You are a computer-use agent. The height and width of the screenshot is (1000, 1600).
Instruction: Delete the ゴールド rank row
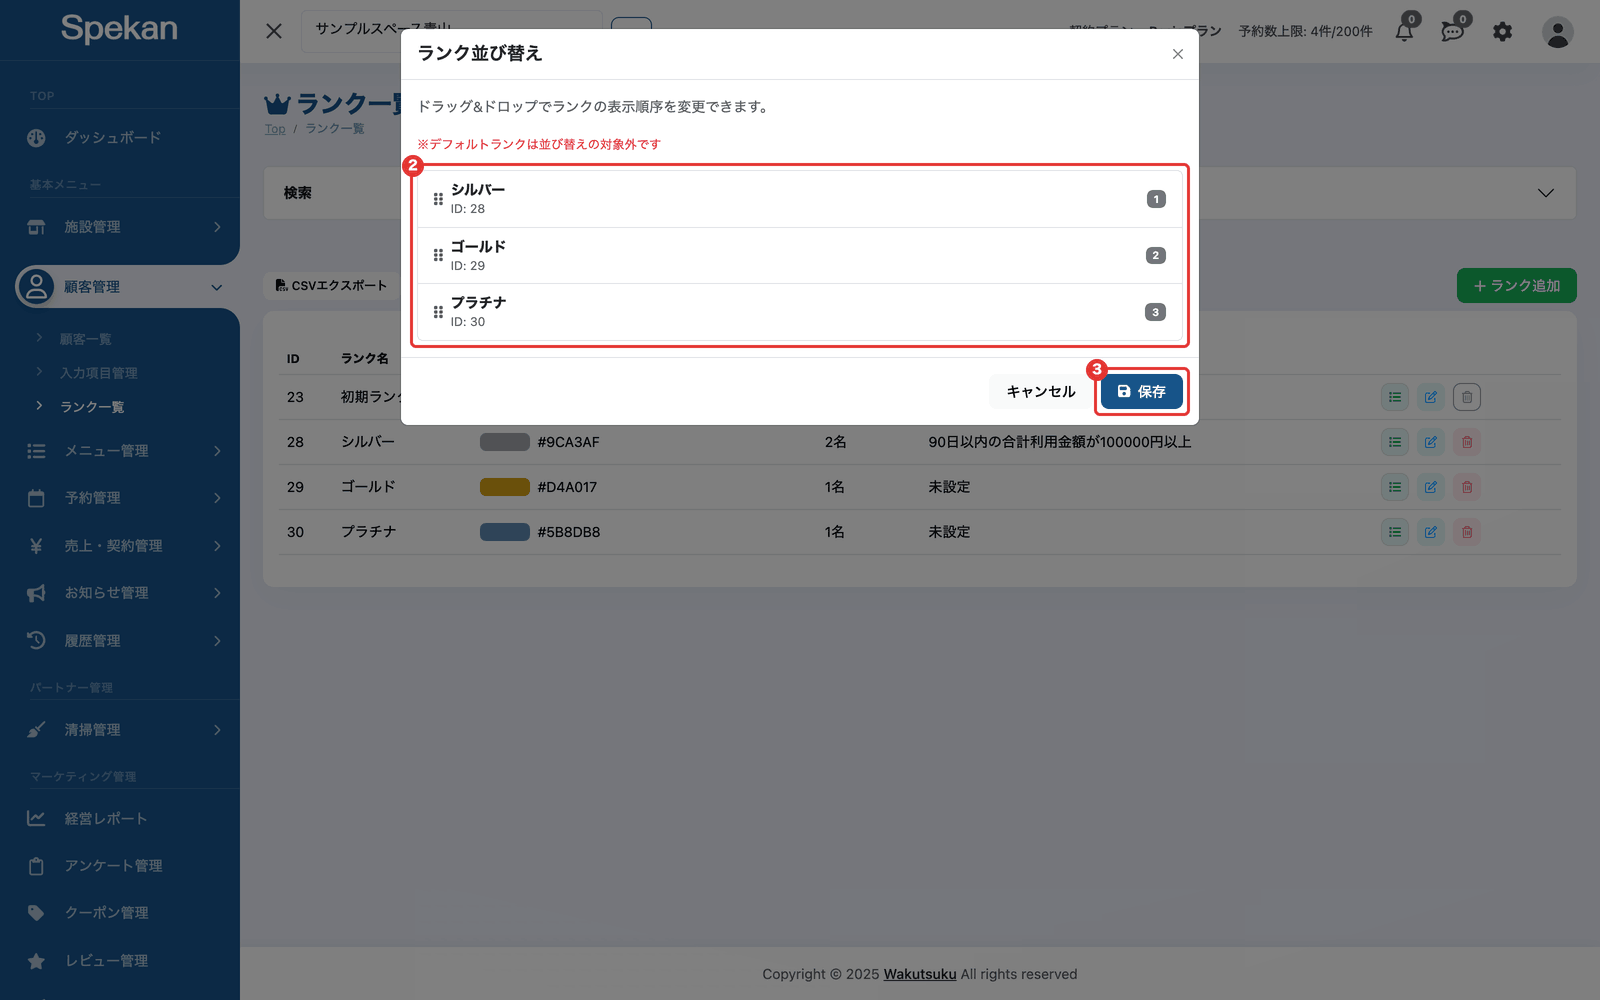coord(1467,487)
